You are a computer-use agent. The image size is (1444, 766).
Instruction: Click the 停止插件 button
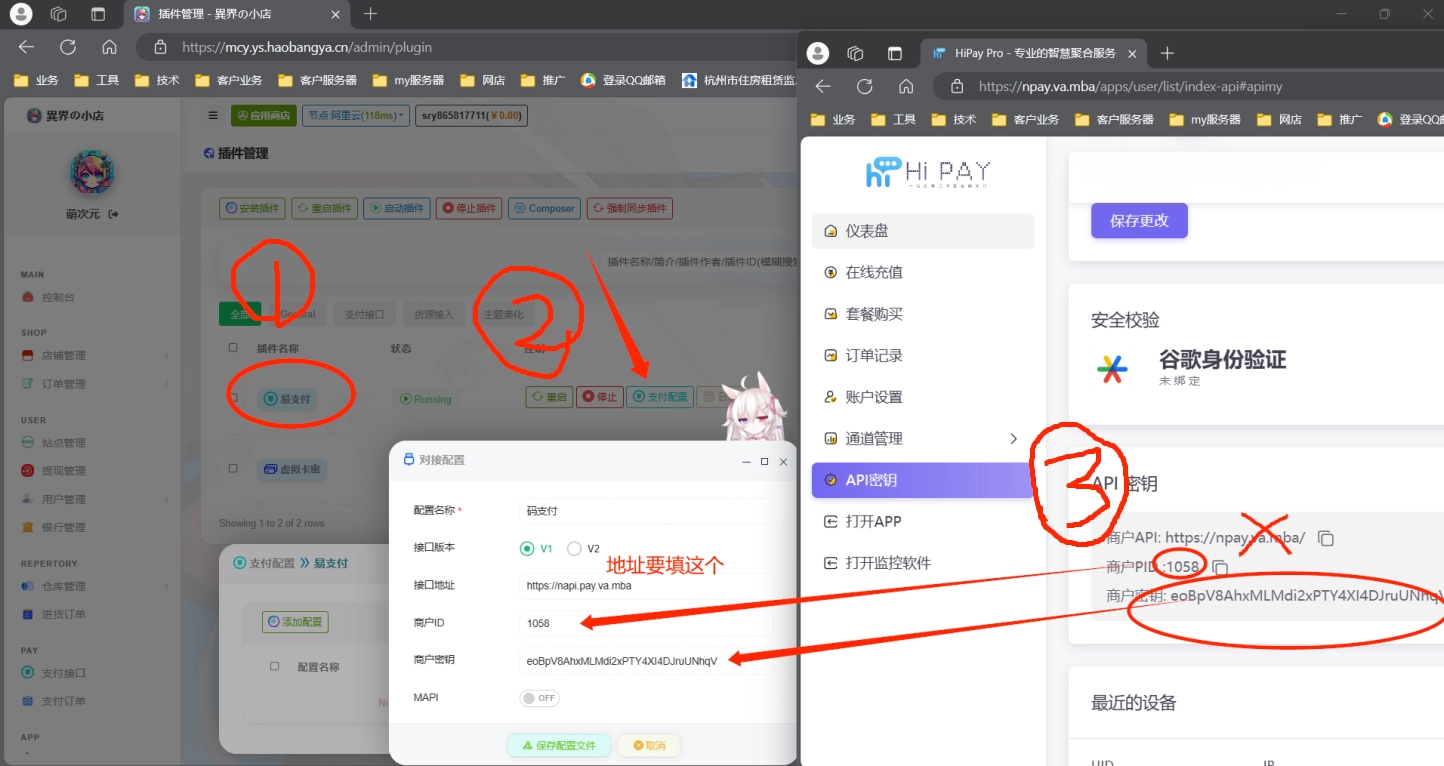click(469, 209)
